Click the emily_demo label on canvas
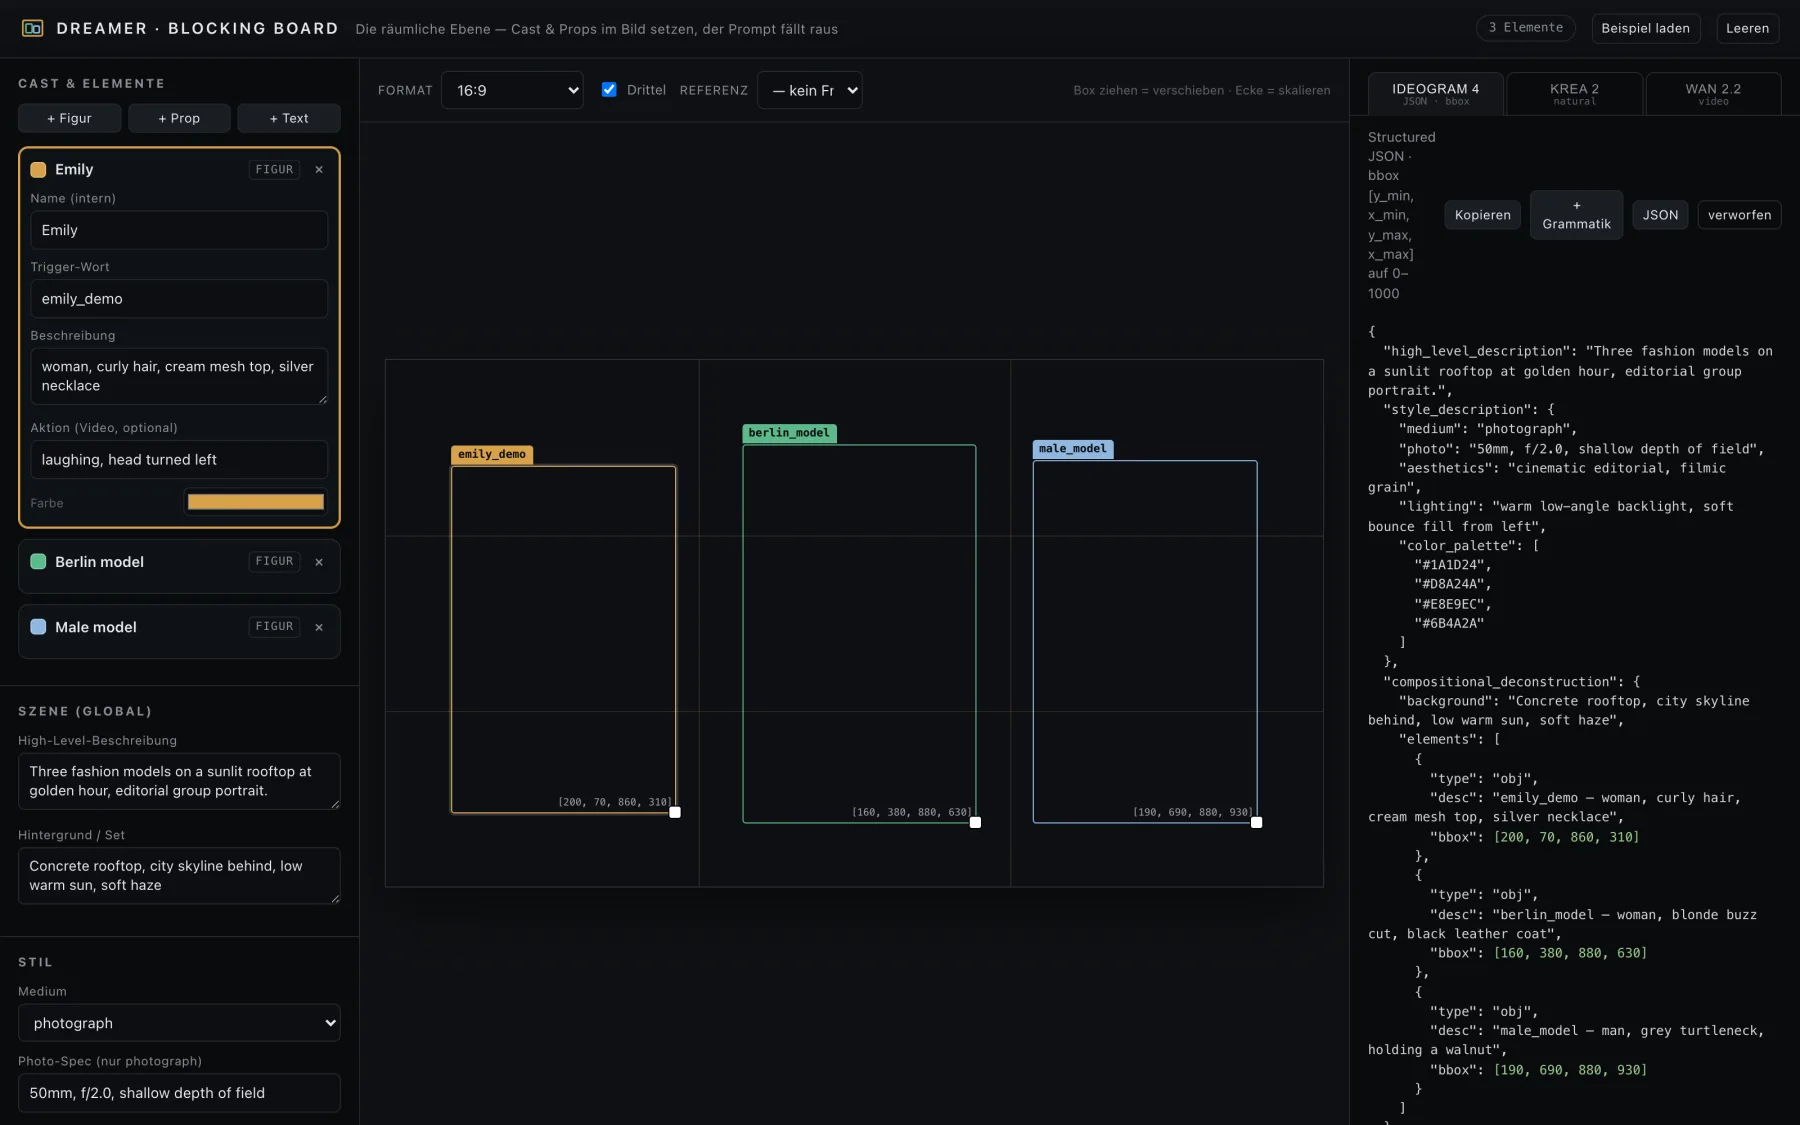This screenshot has height=1125, width=1800. (492, 454)
